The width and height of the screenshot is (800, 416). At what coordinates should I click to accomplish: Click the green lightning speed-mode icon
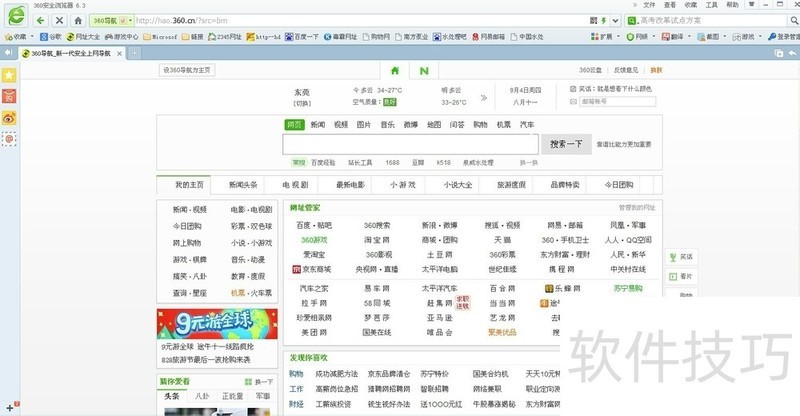(604, 20)
